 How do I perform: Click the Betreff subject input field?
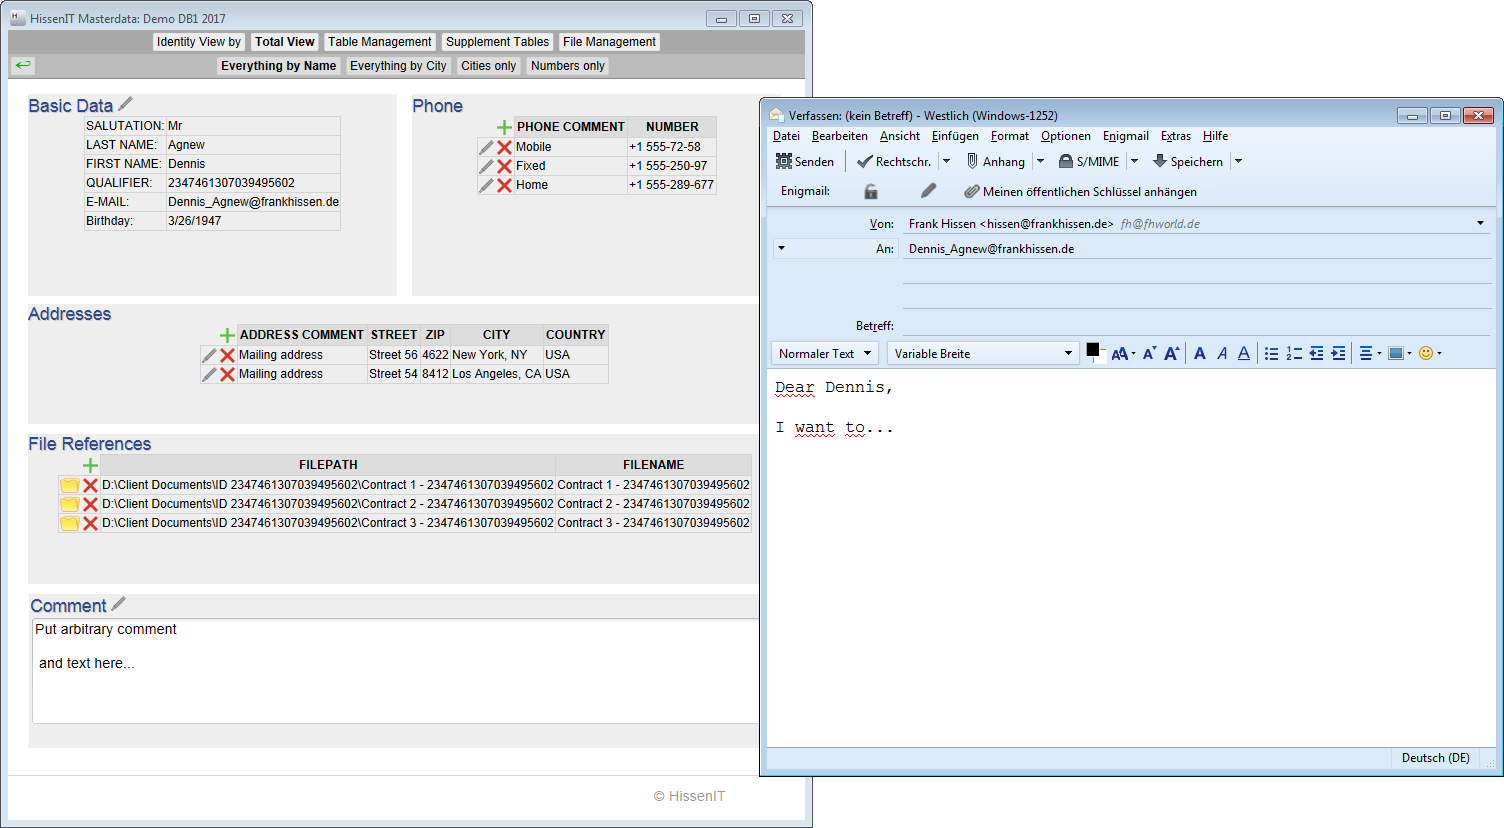coord(1196,325)
